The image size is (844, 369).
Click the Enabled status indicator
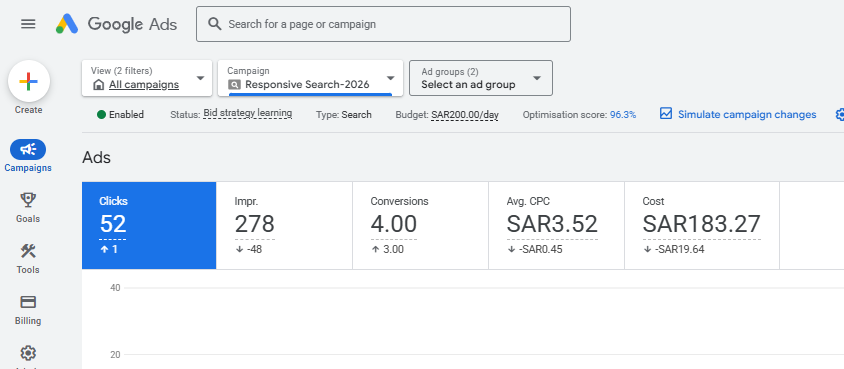point(121,115)
